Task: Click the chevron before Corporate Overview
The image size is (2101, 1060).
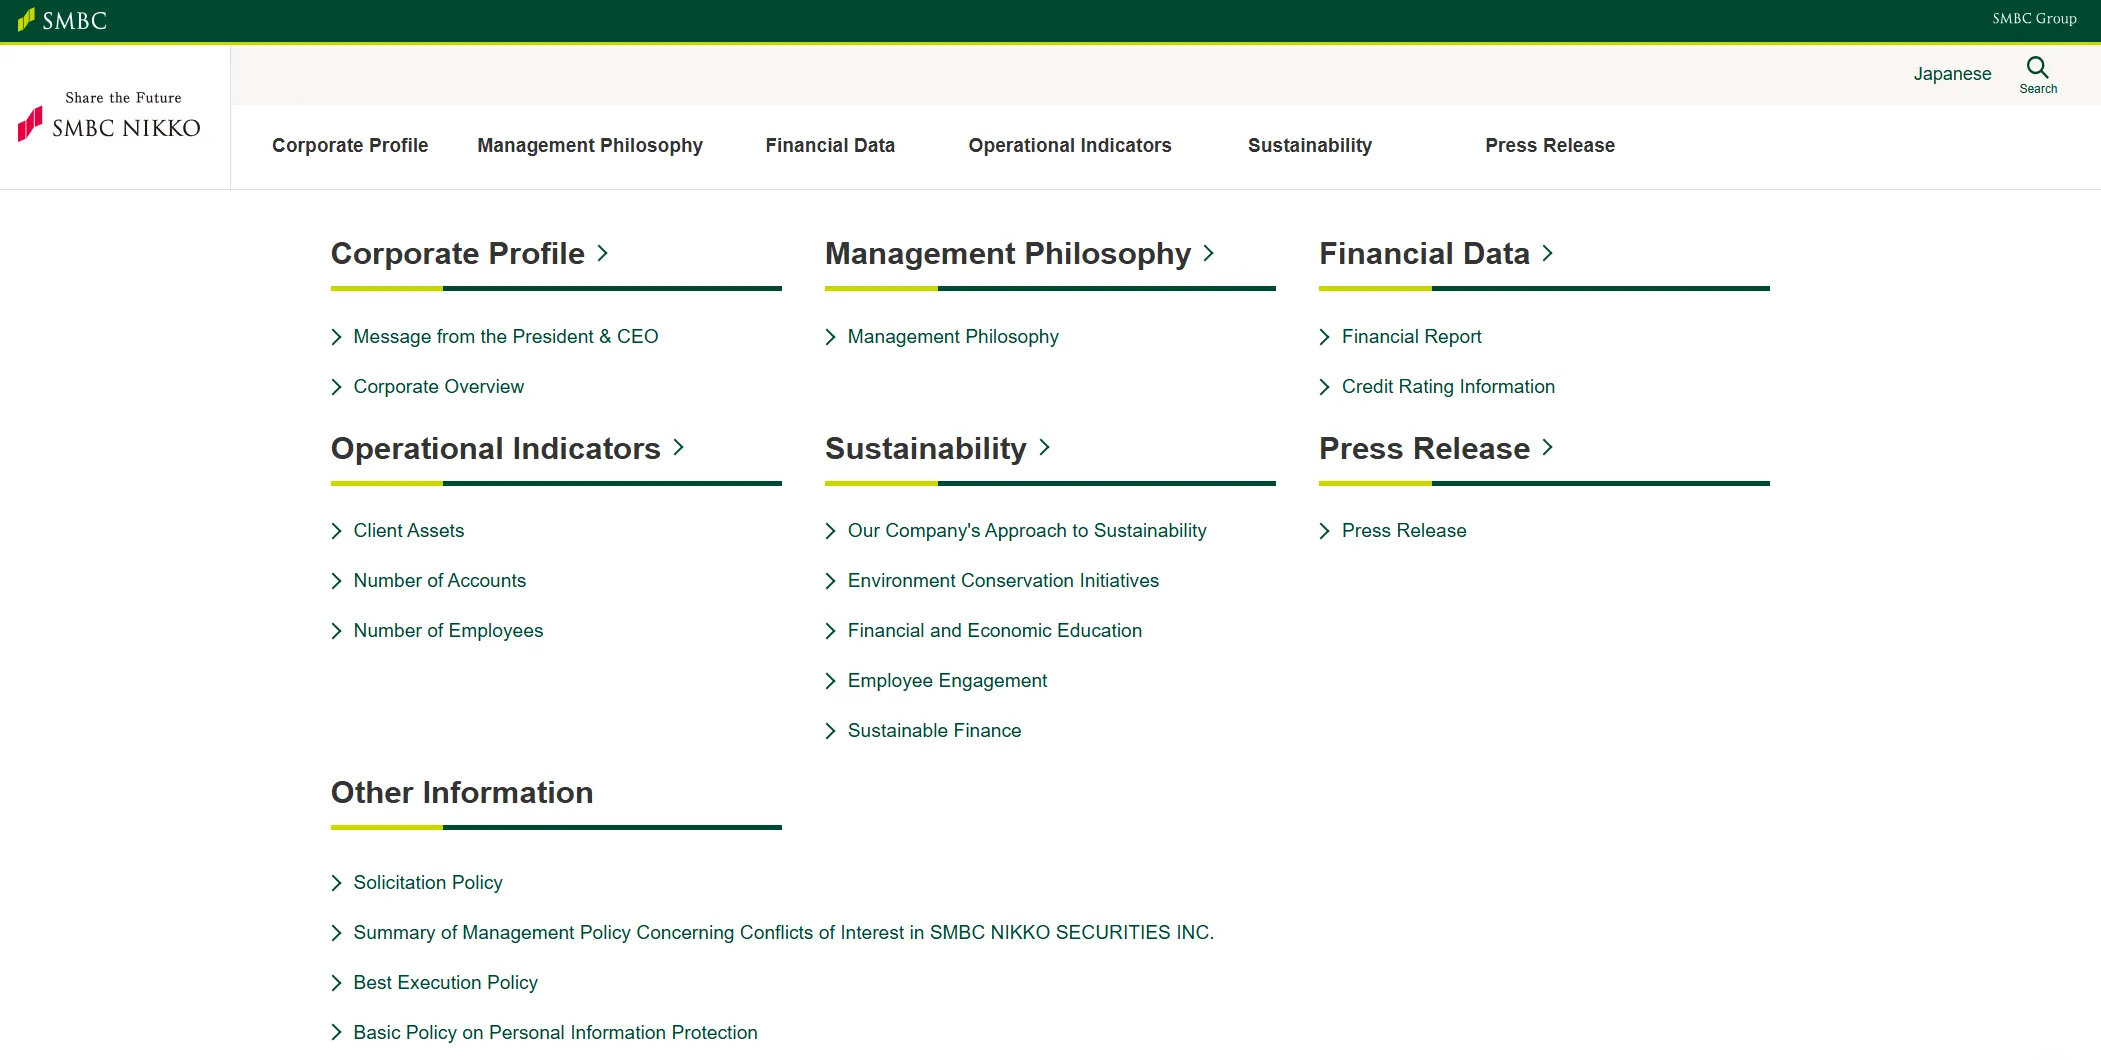Action: tap(336, 387)
